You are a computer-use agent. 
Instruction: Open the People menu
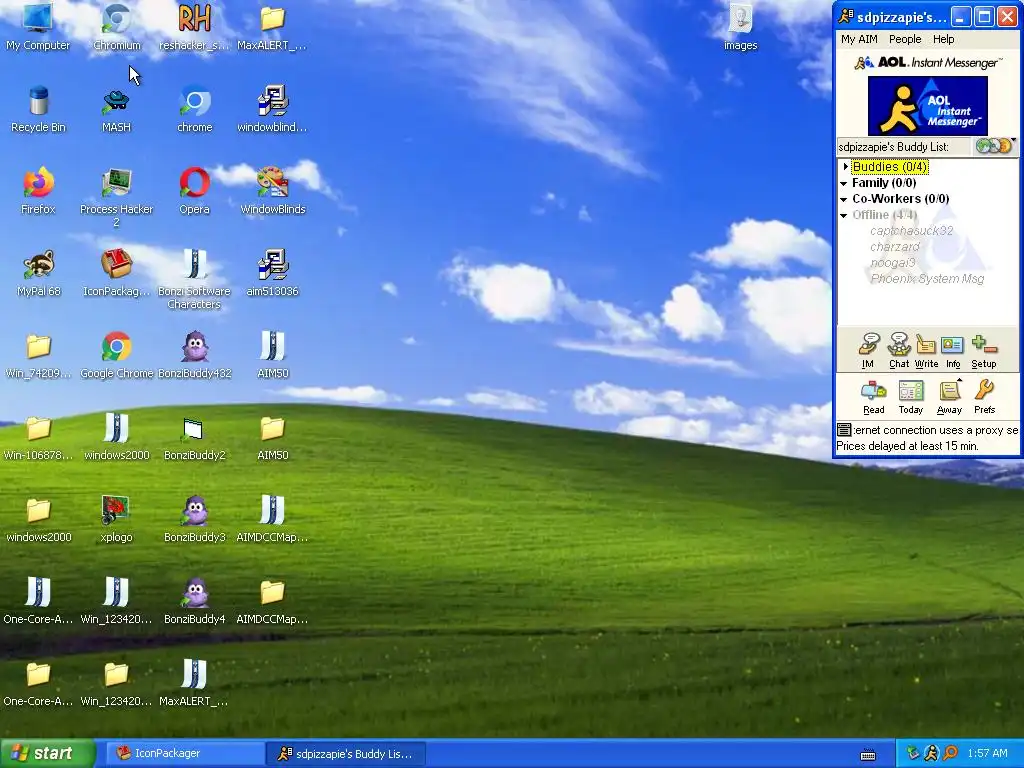pyautogui.click(x=904, y=39)
